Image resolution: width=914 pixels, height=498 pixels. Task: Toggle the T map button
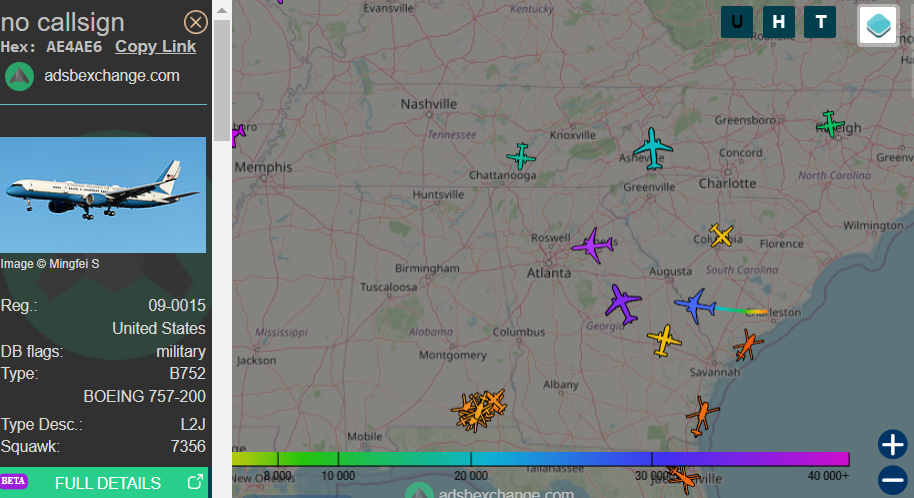[820, 22]
